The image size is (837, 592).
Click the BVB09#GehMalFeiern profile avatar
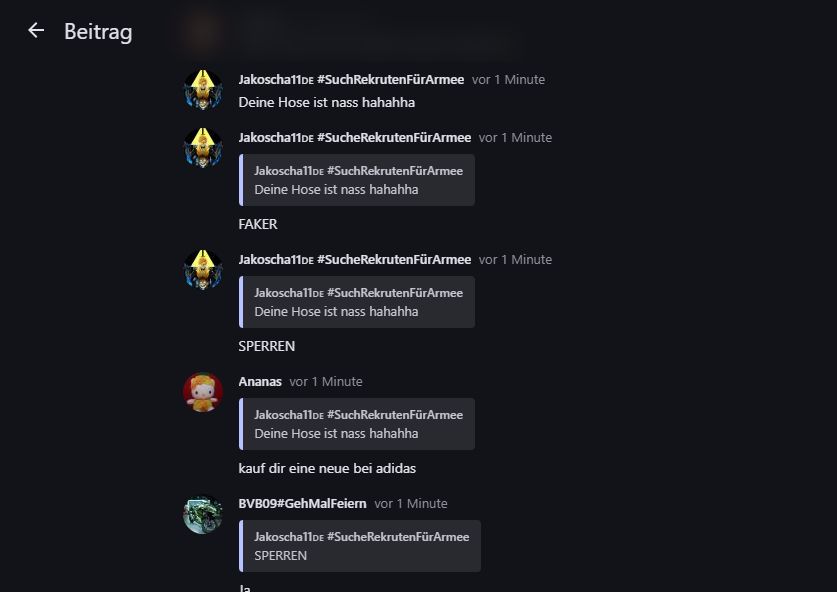point(203,514)
